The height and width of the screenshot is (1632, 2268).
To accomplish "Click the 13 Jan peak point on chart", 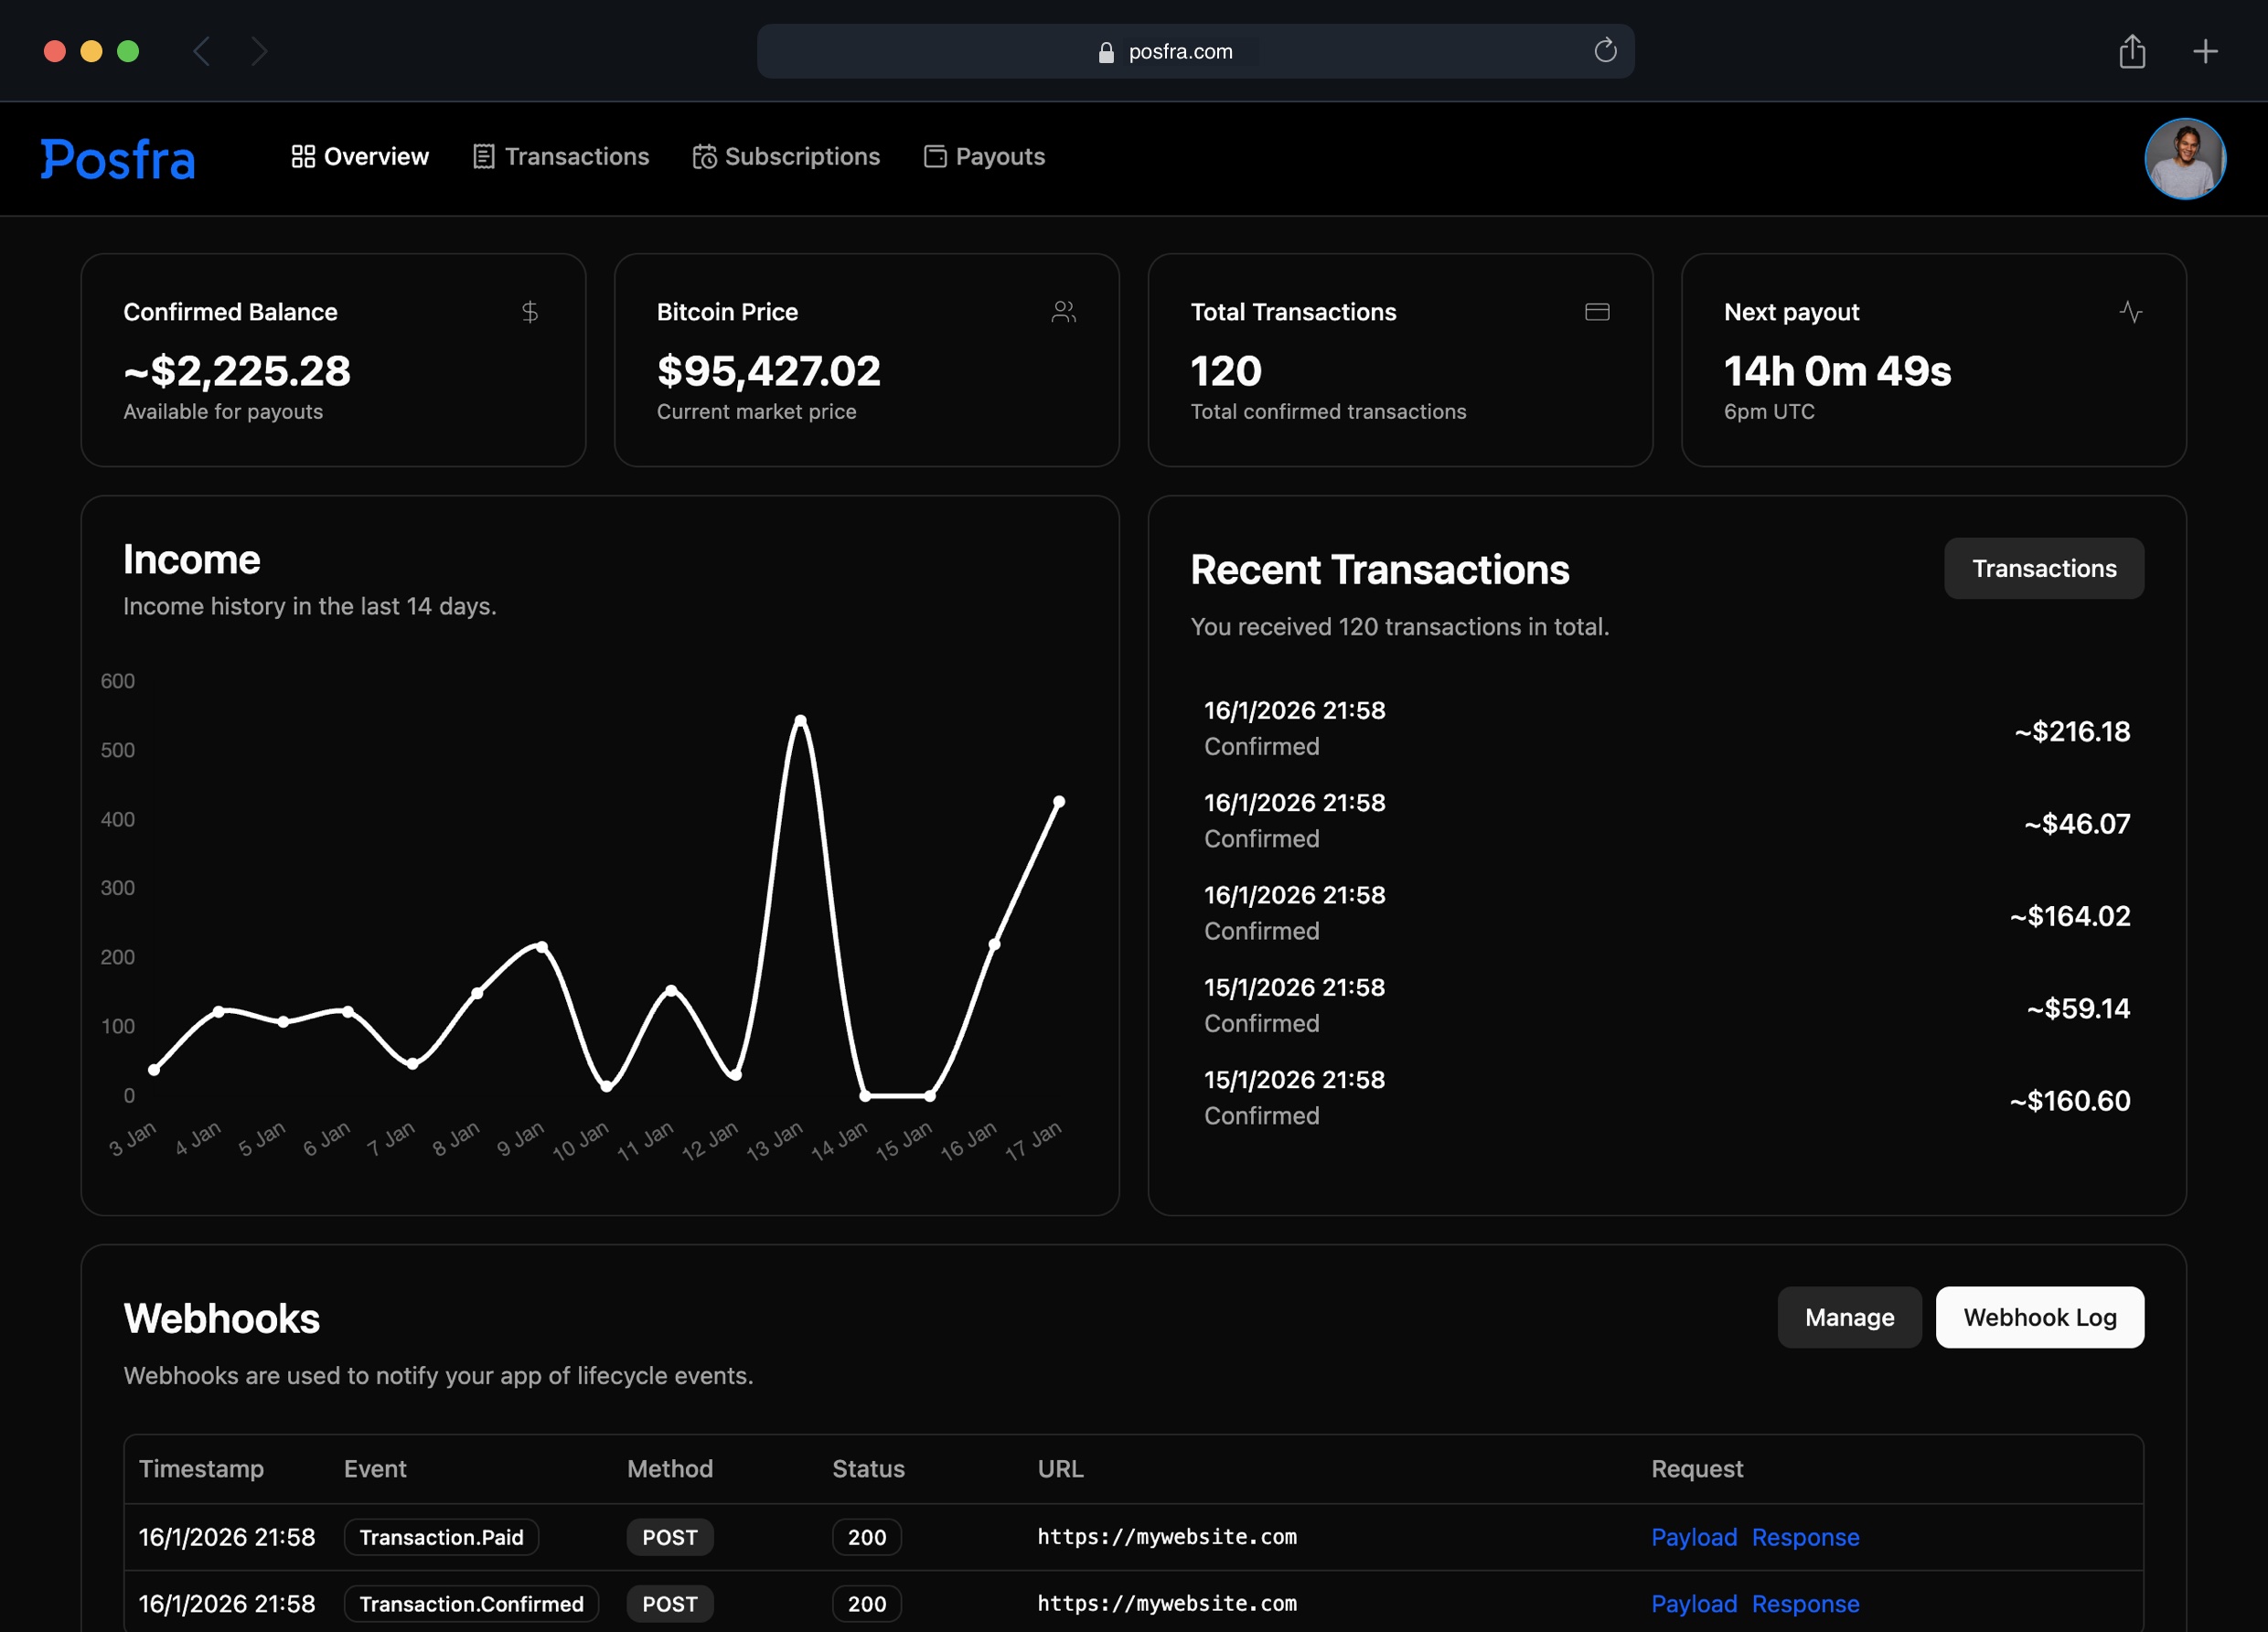I will [800, 720].
